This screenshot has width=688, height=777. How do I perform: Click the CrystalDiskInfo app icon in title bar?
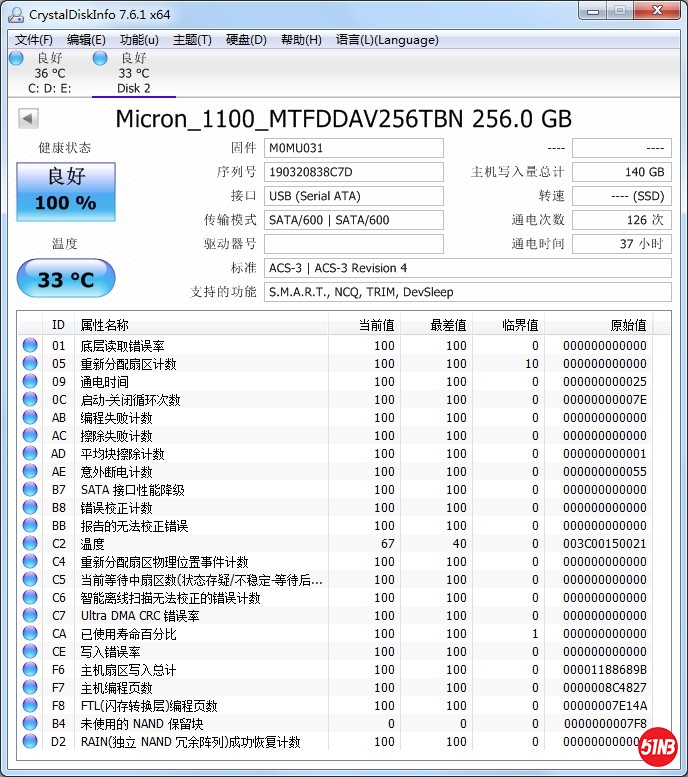click(x=14, y=14)
